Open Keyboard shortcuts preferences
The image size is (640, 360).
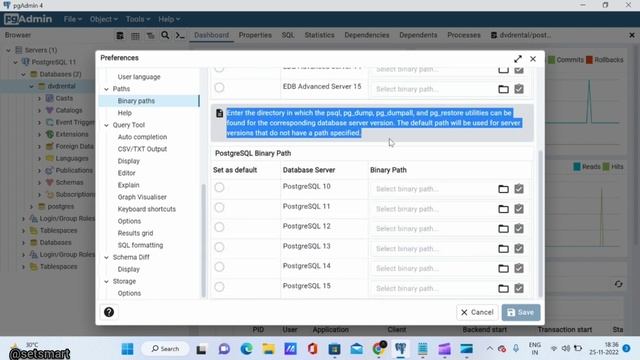pyautogui.click(x=147, y=209)
